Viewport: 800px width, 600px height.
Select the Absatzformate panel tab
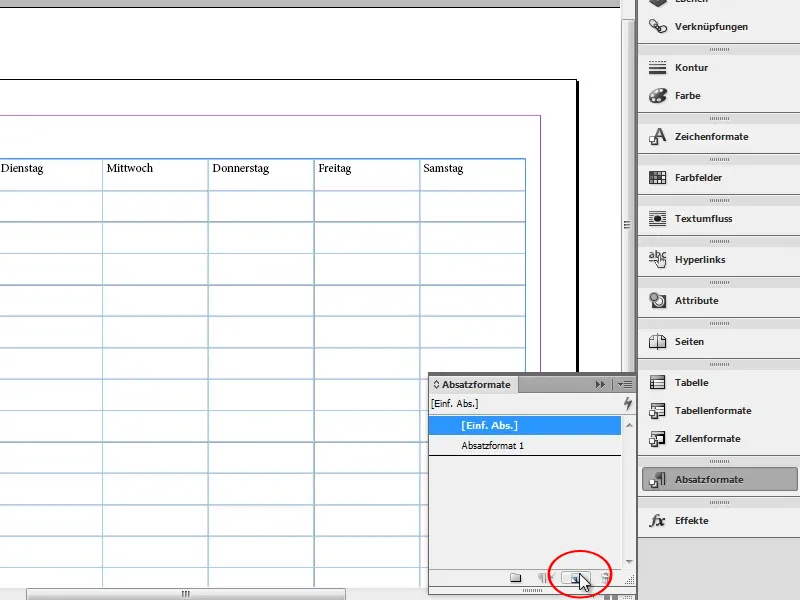(x=474, y=385)
